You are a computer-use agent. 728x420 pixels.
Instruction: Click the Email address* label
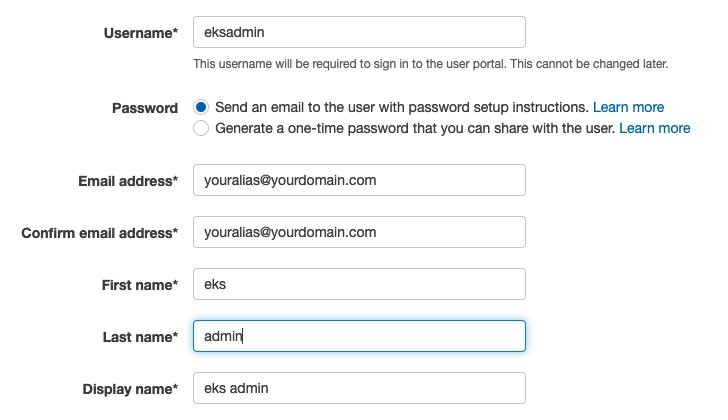[128, 181]
